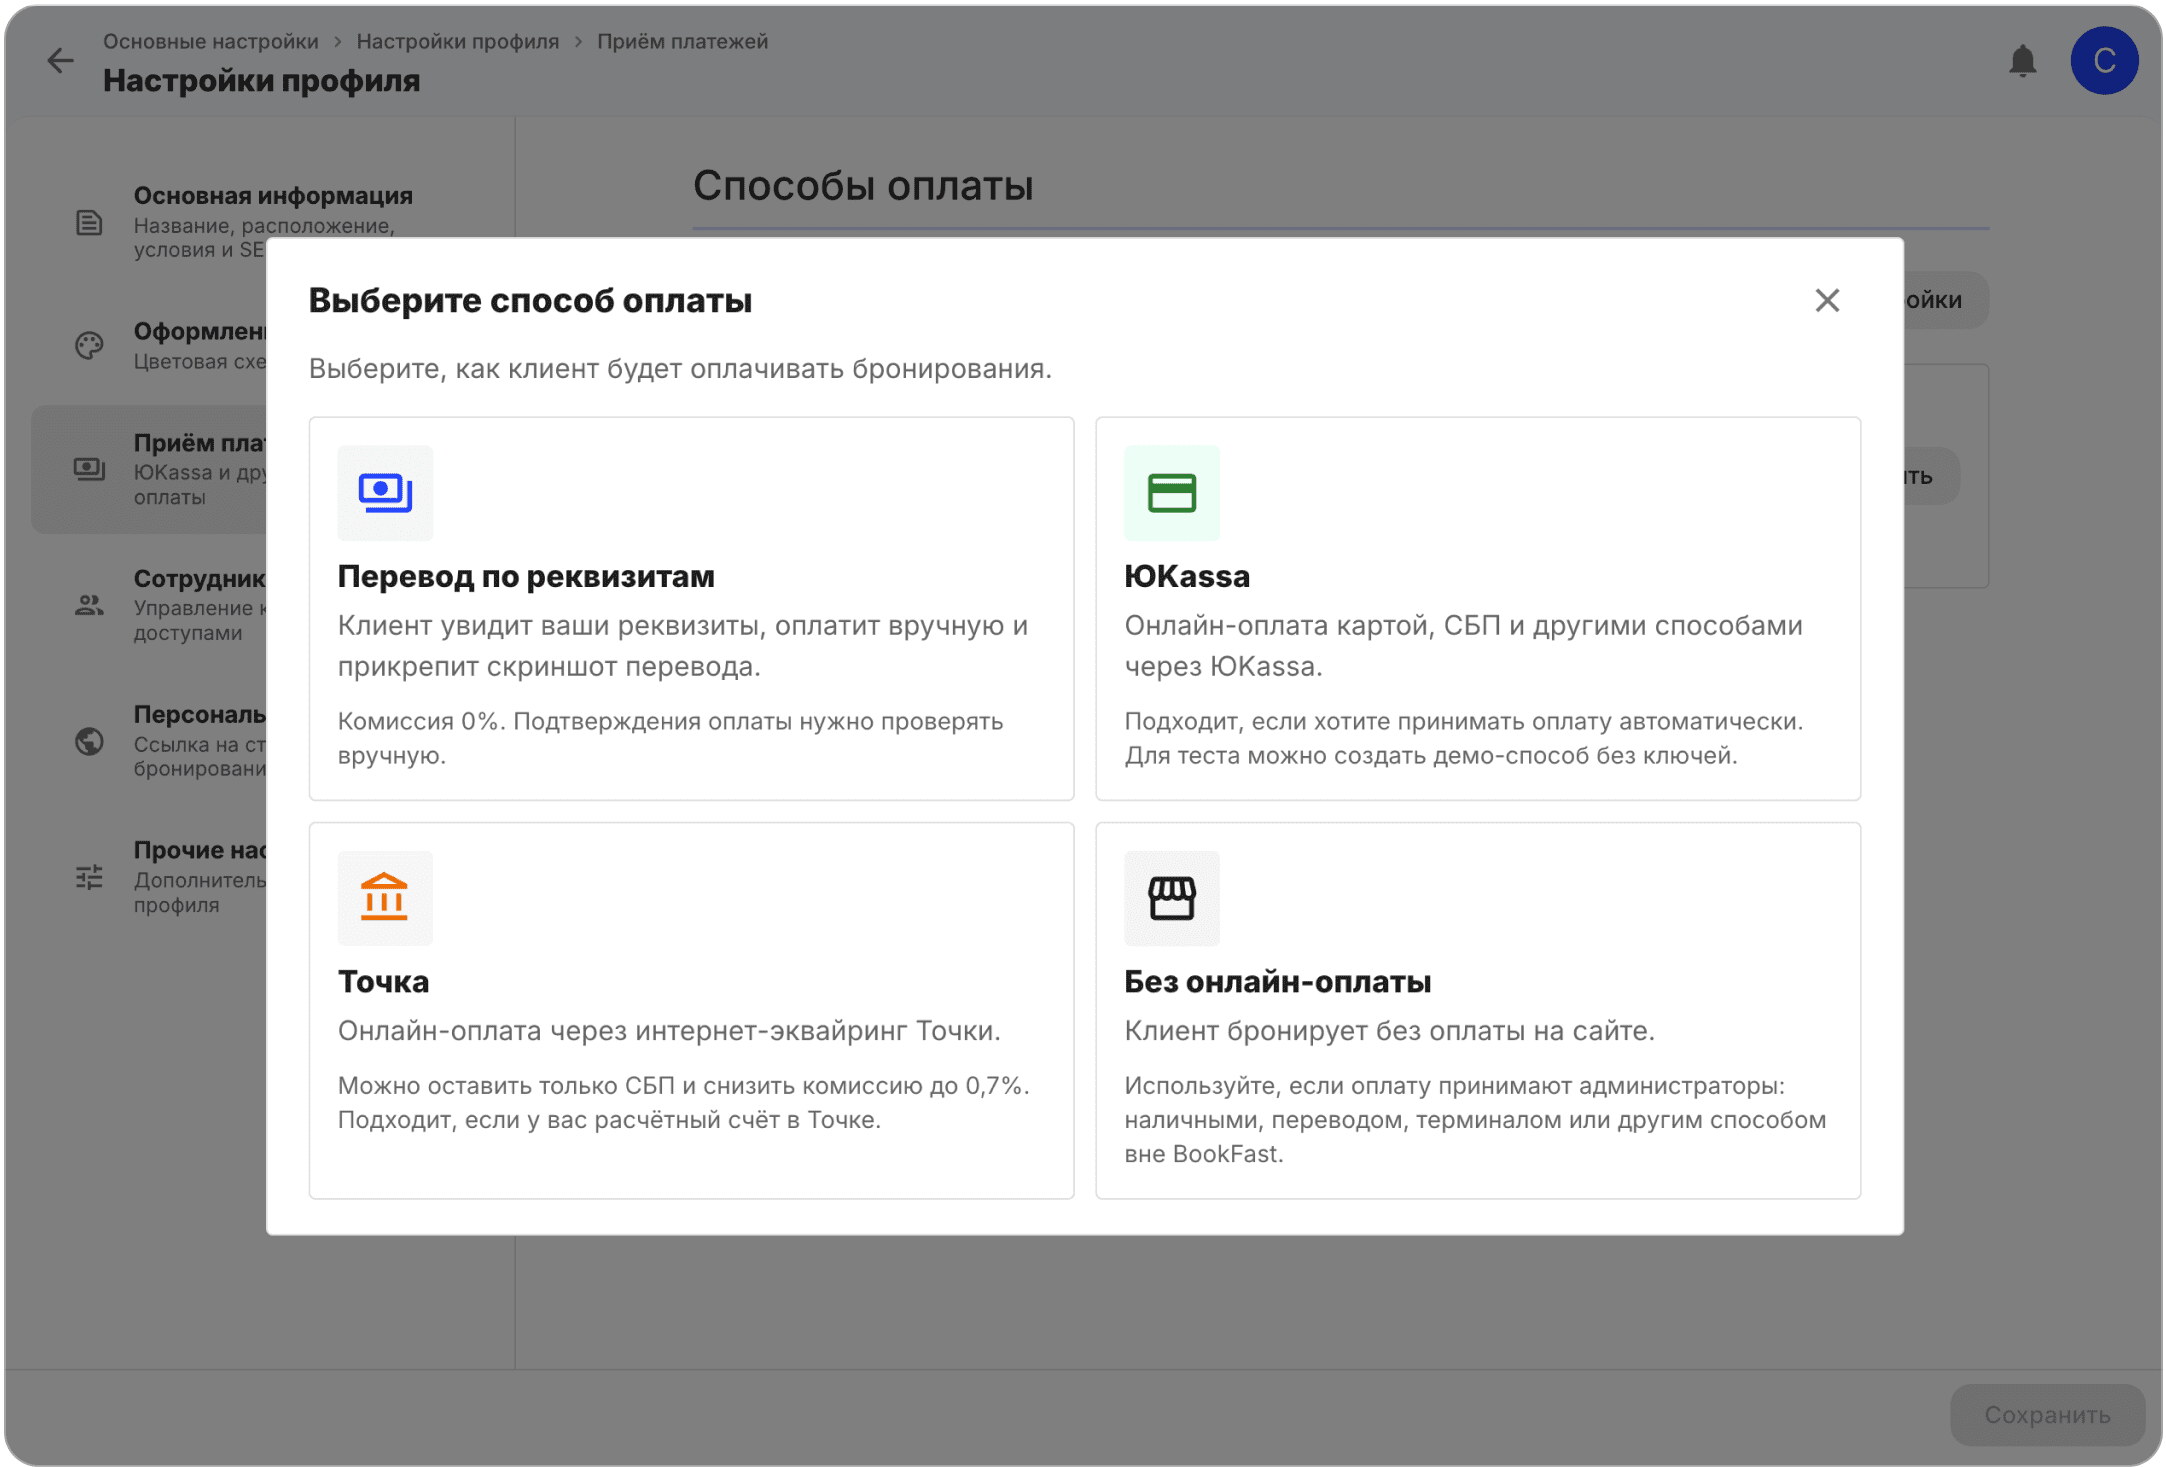Click the Сохранить button

click(2047, 1414)
